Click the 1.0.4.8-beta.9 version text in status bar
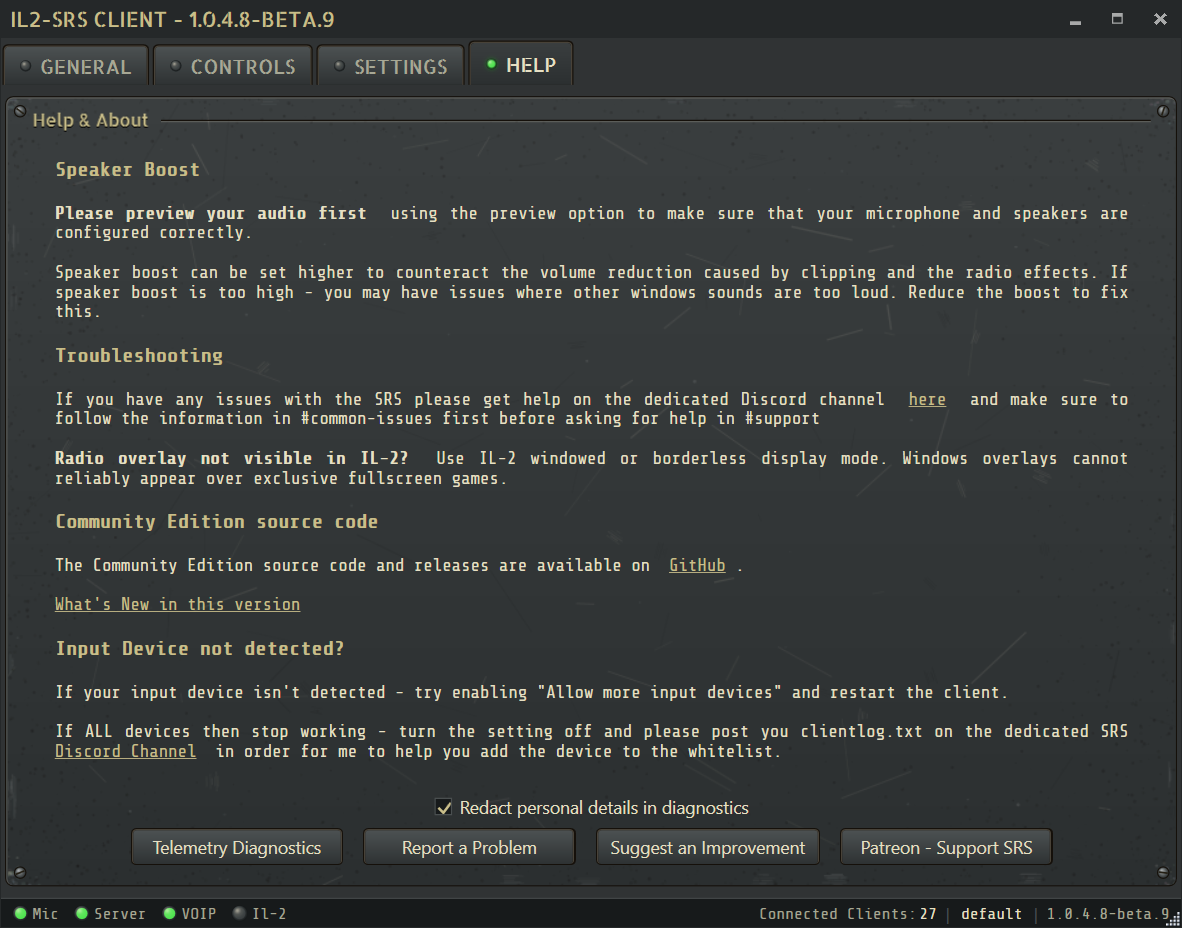1182x928 pixels. point(1109,914)
